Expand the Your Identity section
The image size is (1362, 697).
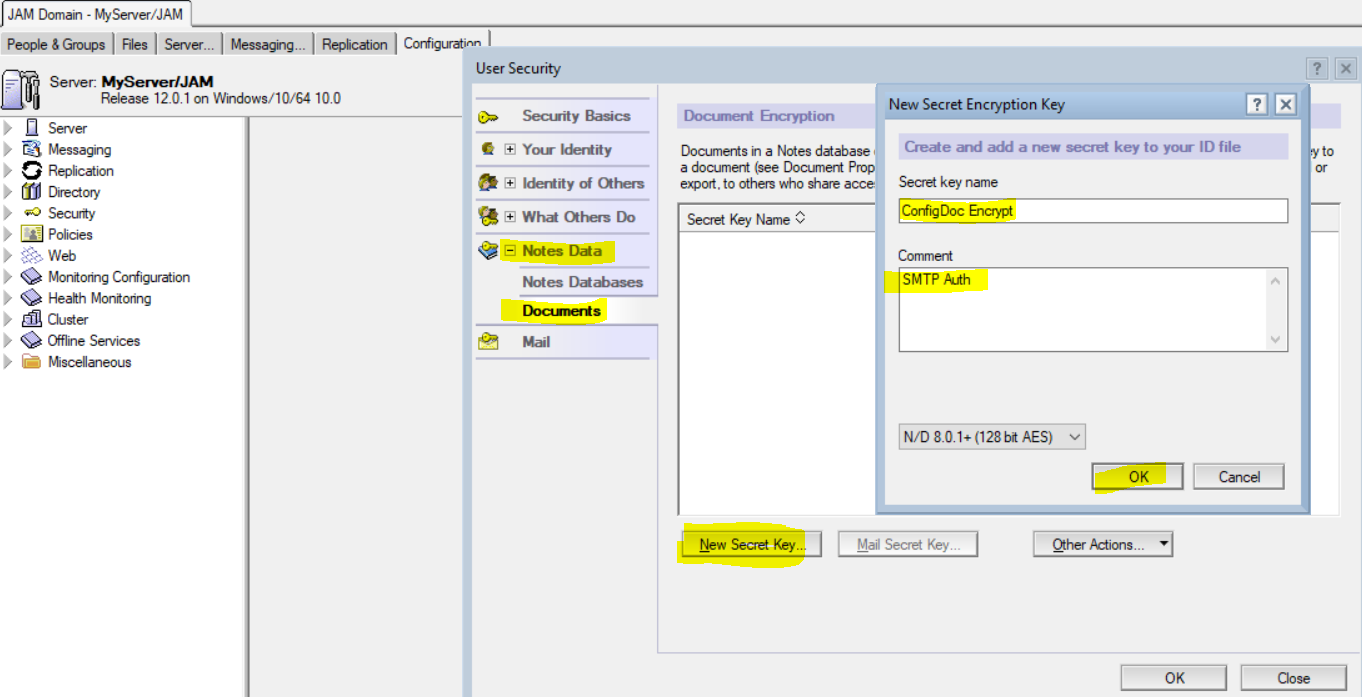[x=510, y=149]
